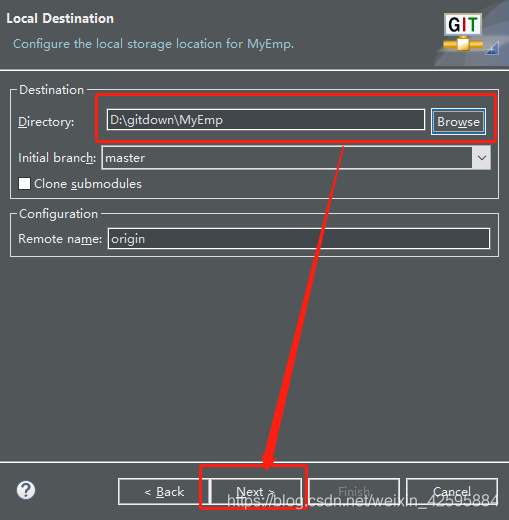The image size is (509, 520).
Task: Click the 'Configure the local storage location' message
Action: (x=153, y=44)
